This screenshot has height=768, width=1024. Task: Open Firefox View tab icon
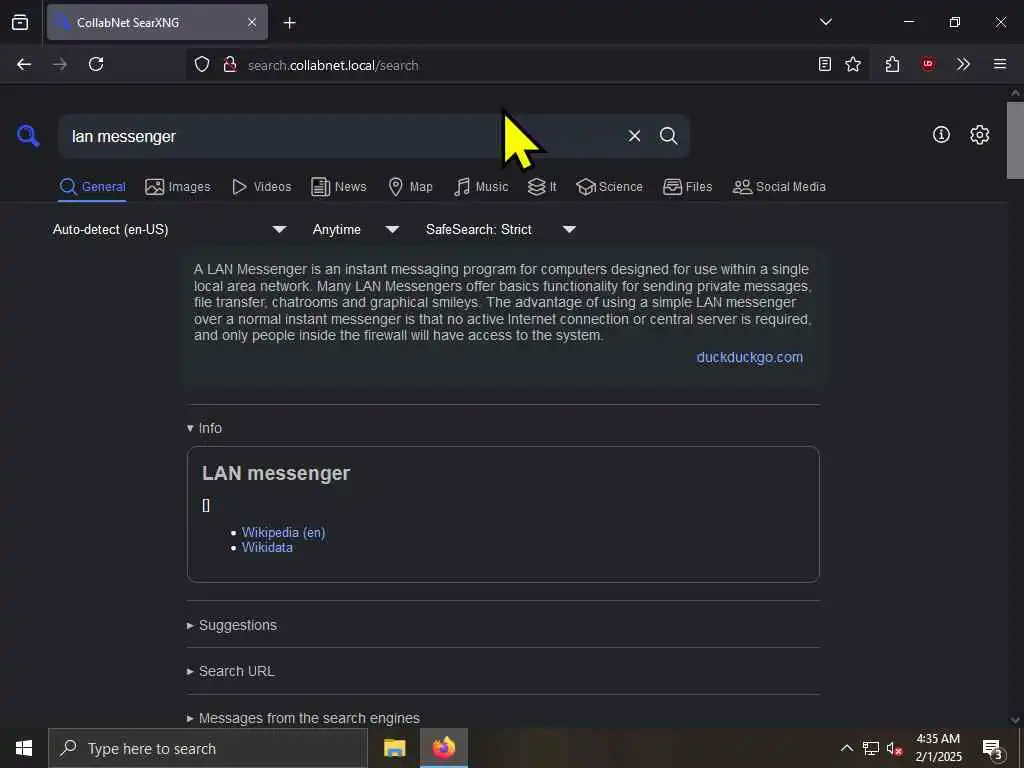click(x=20, y=22)
